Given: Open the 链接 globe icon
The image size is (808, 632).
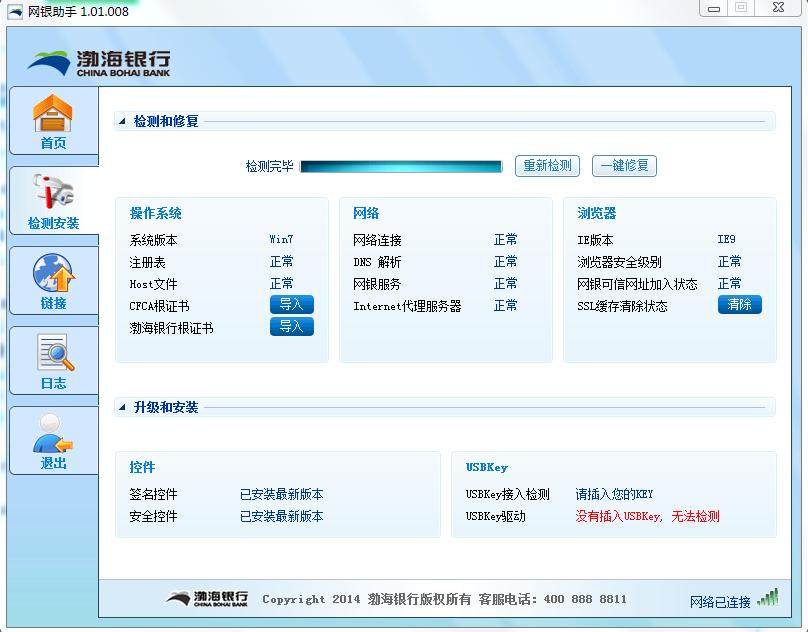Looking at the screenshot, I should (54, 272).
